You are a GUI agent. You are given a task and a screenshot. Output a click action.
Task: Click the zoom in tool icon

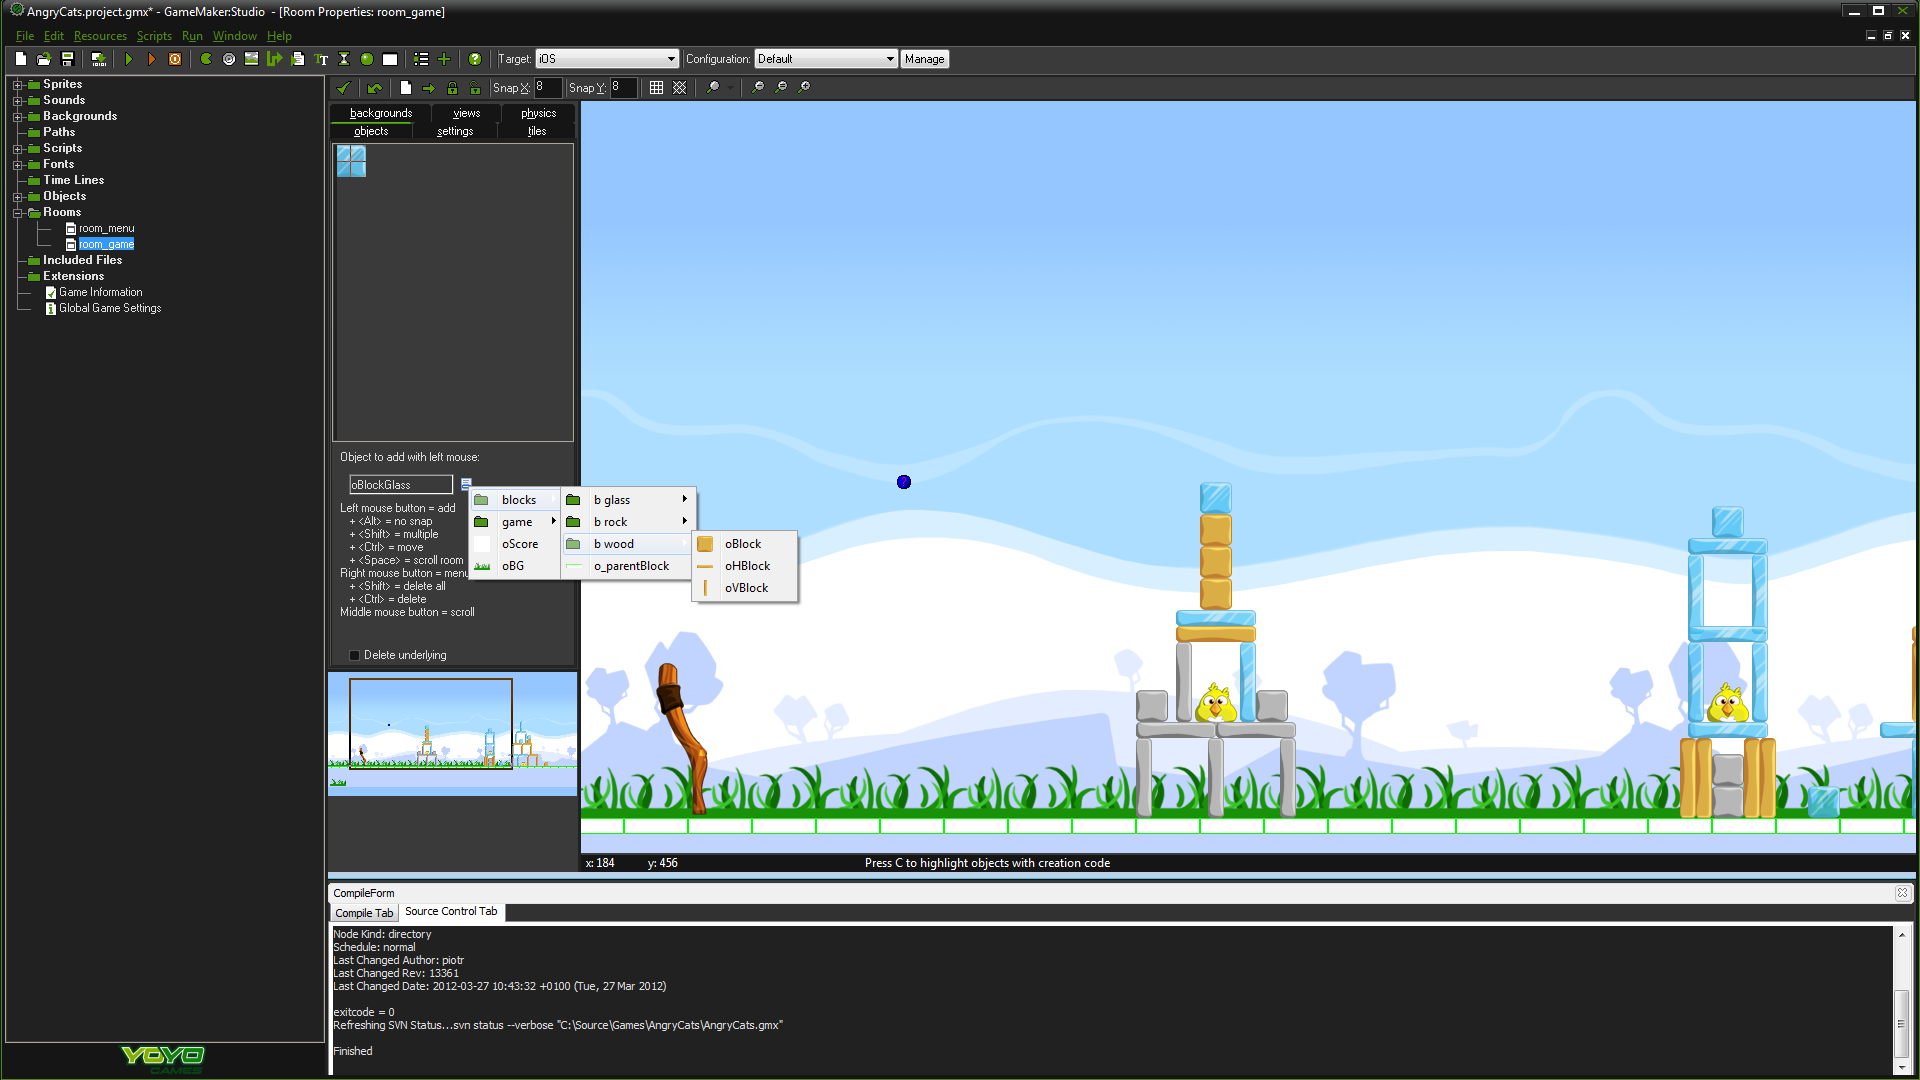[x=804, y=87]
